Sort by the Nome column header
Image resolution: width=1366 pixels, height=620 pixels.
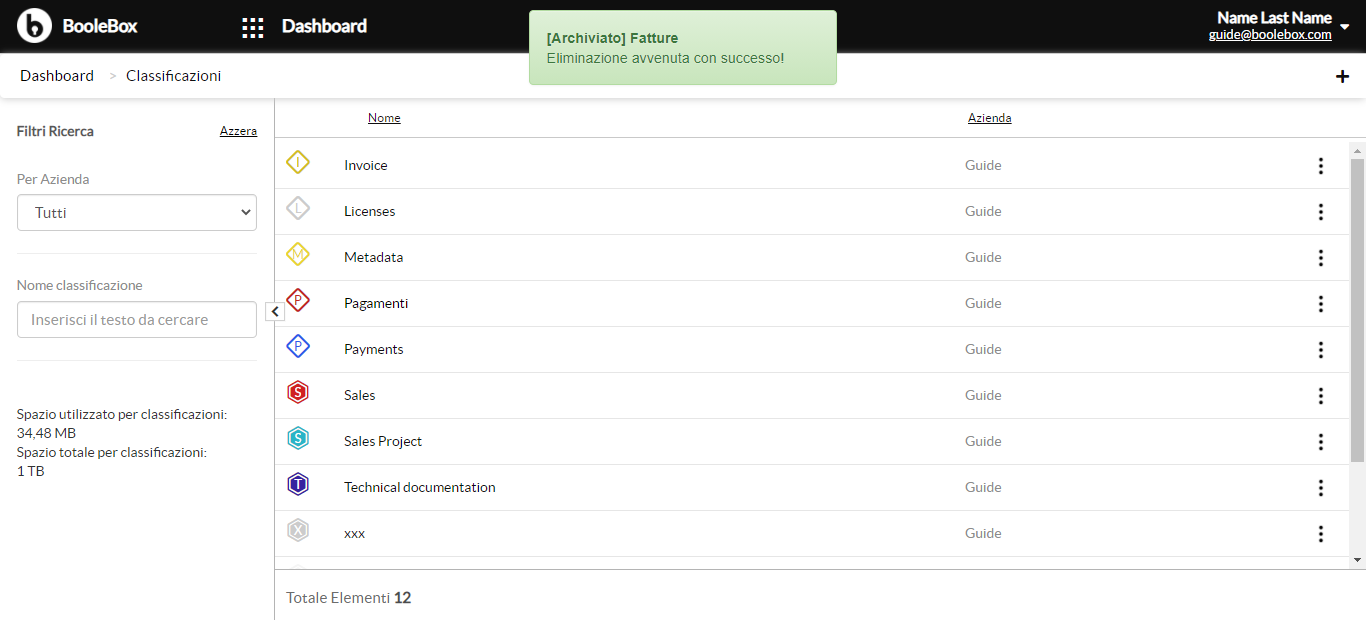(x=384, y=118)
